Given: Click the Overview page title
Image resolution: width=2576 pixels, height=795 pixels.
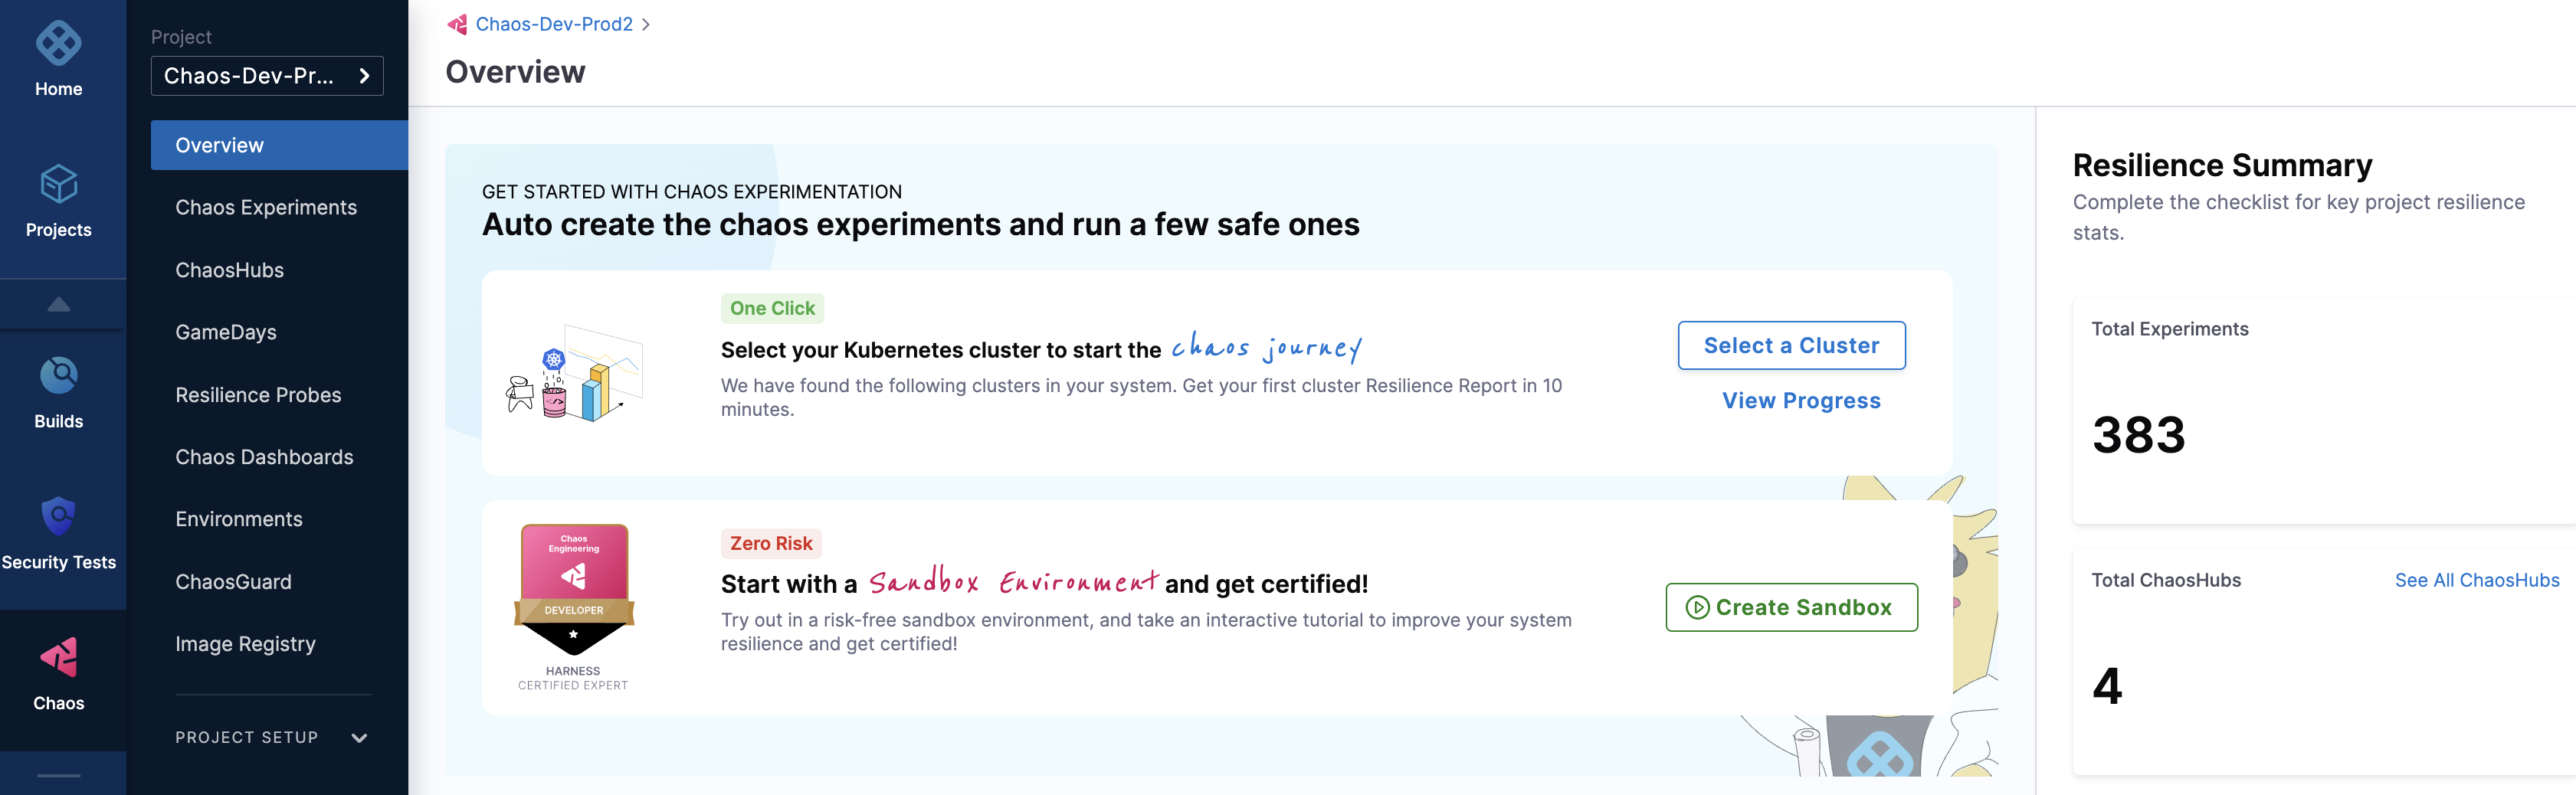Looking at the screenshot, I should pyautogui.click(x=515, y=72).
